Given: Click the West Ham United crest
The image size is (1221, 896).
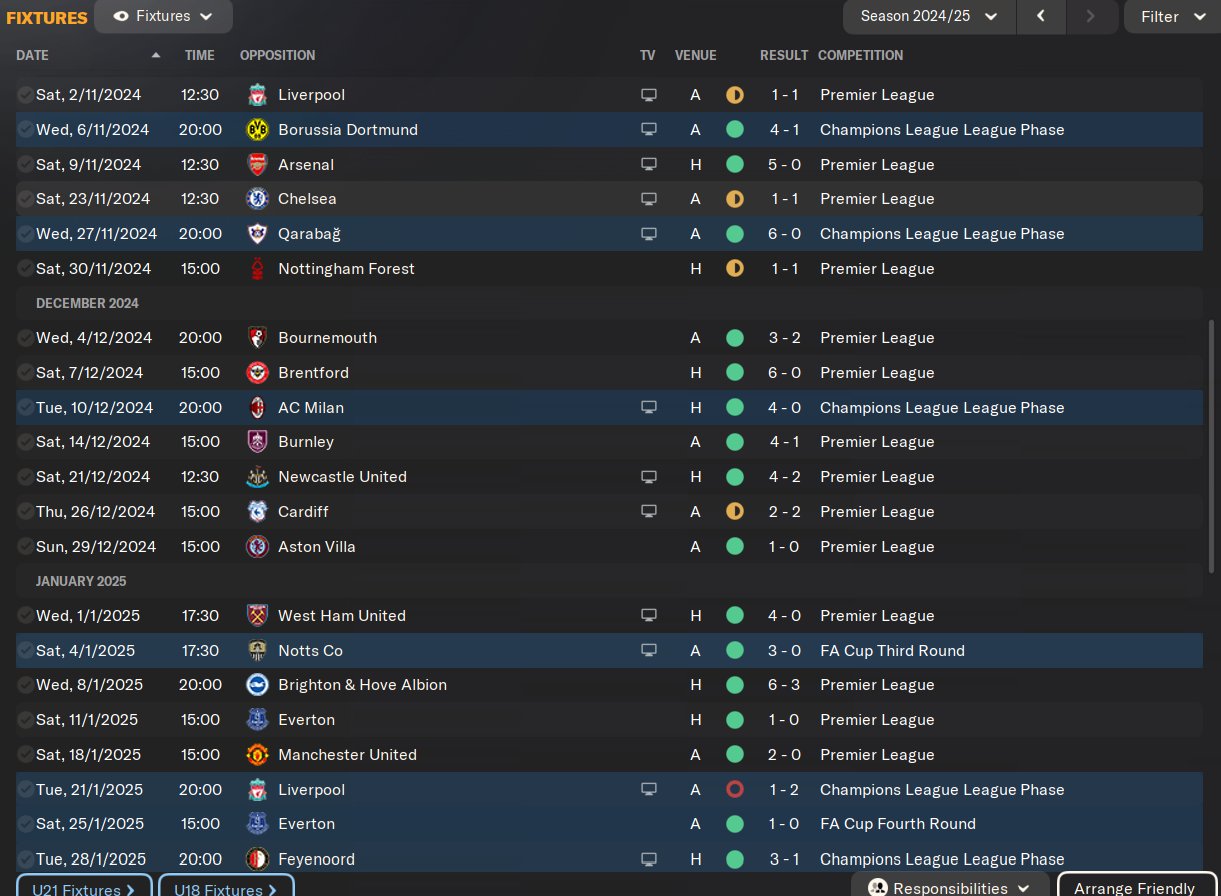Looking at the screenshot, I should [257, 616].
